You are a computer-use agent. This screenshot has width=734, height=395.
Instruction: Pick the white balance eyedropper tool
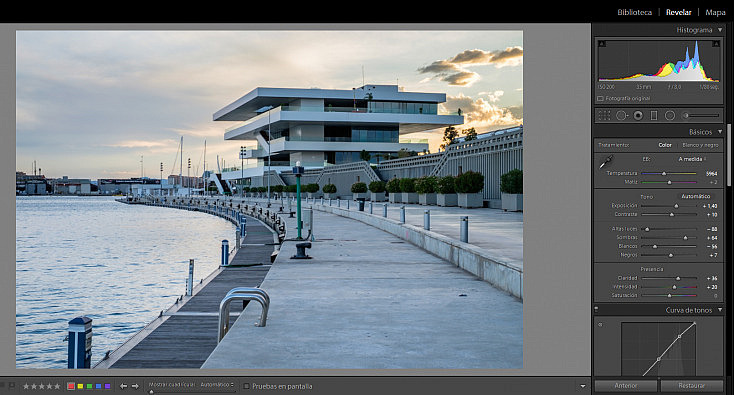(x=606, y=162)
